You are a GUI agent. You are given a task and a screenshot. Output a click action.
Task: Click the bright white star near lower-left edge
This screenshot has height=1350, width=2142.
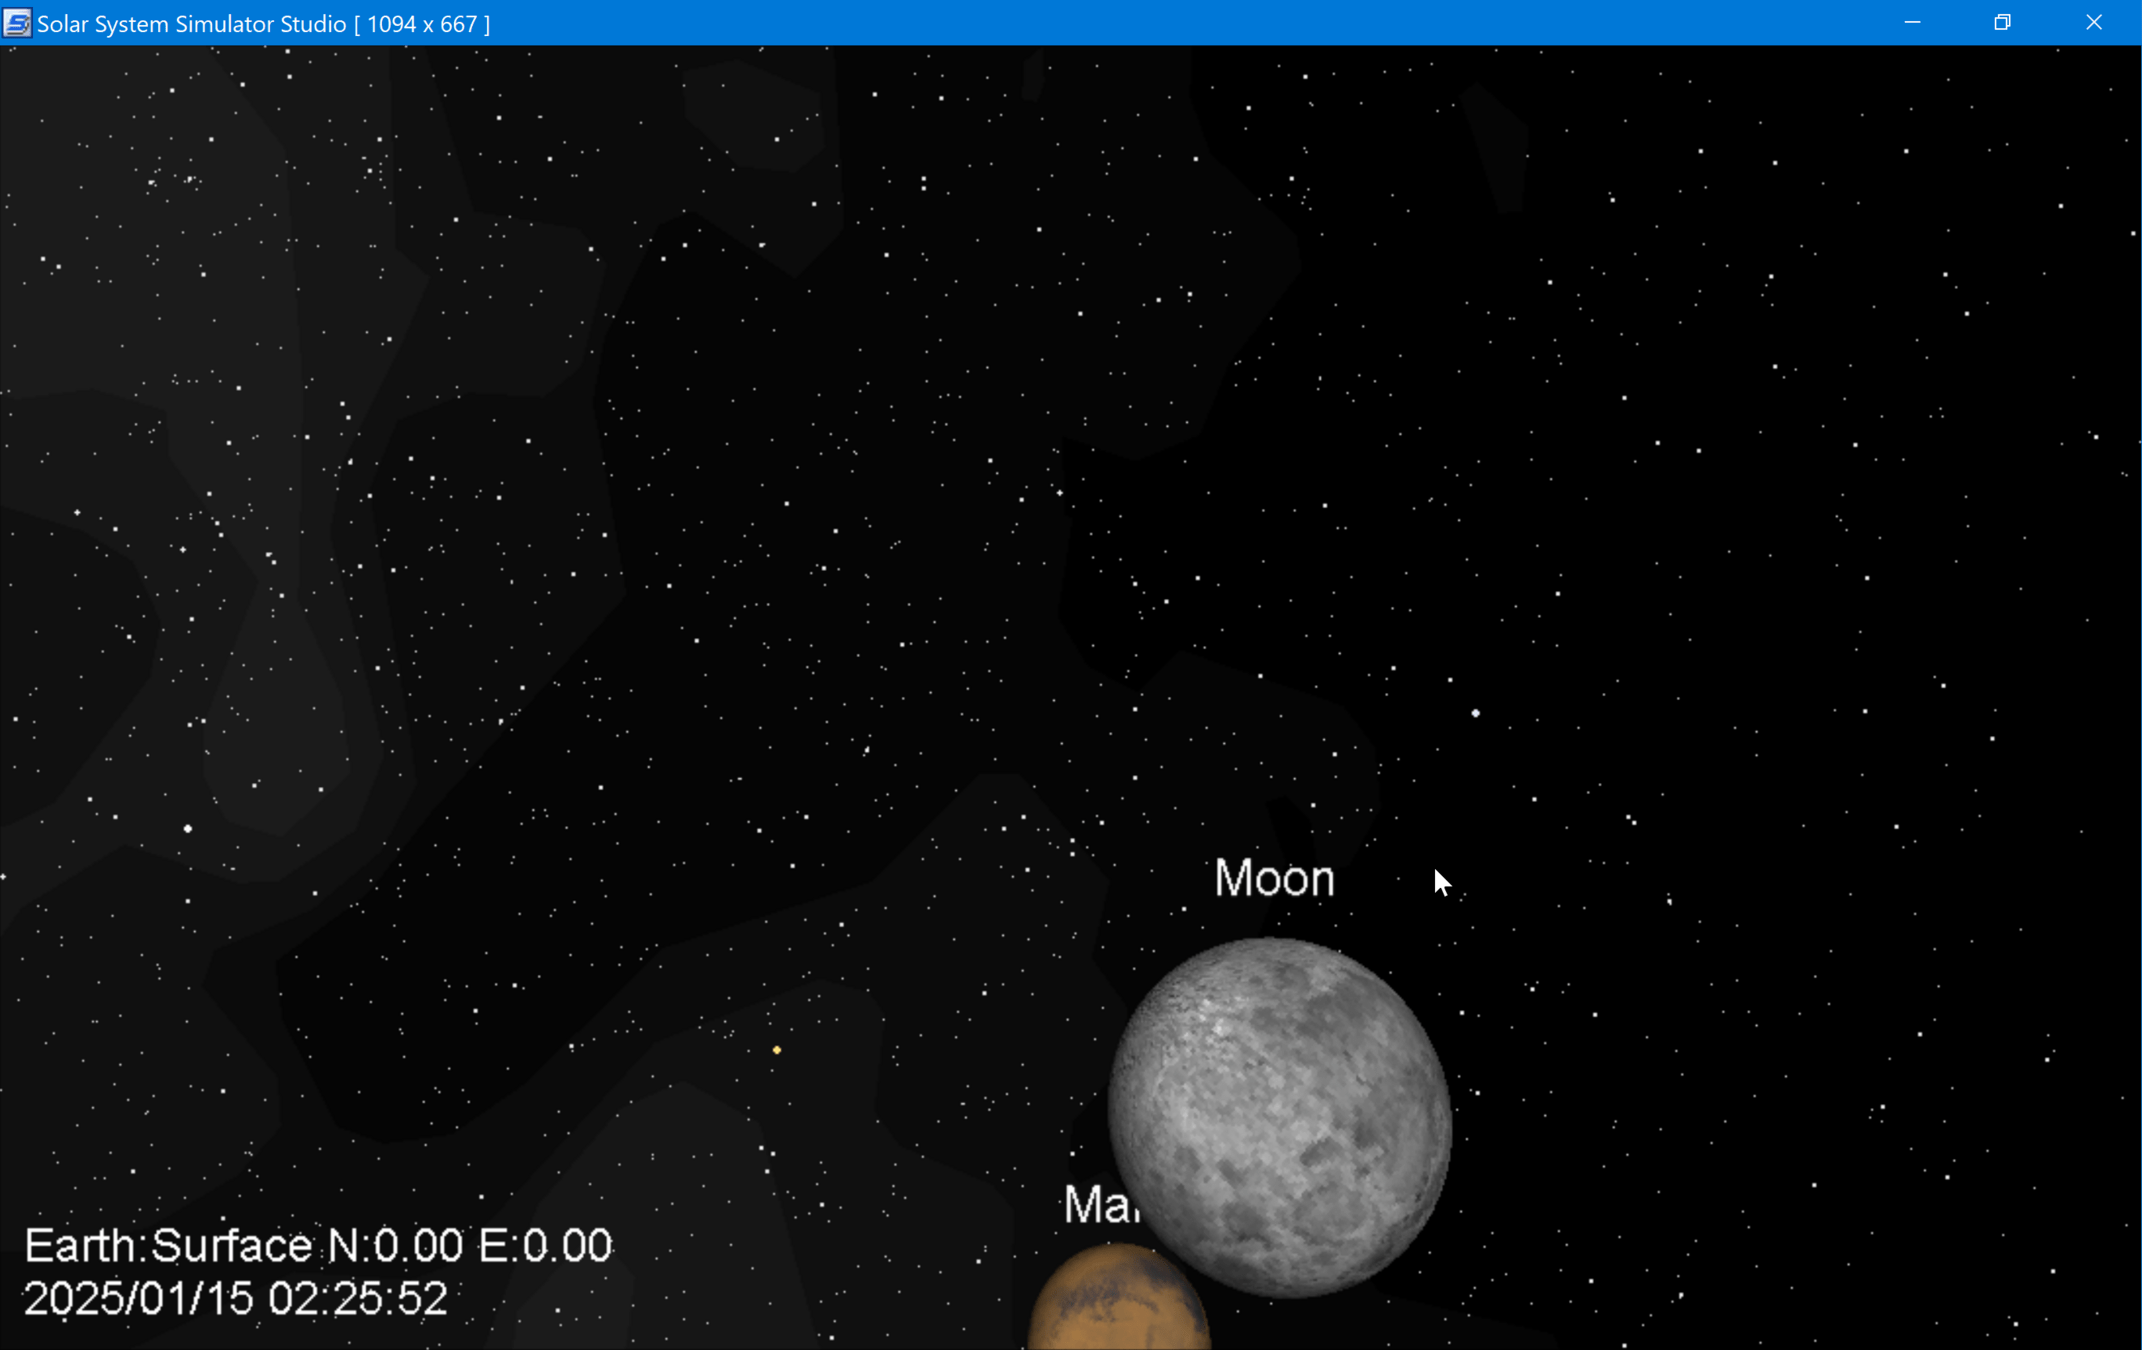187,828
